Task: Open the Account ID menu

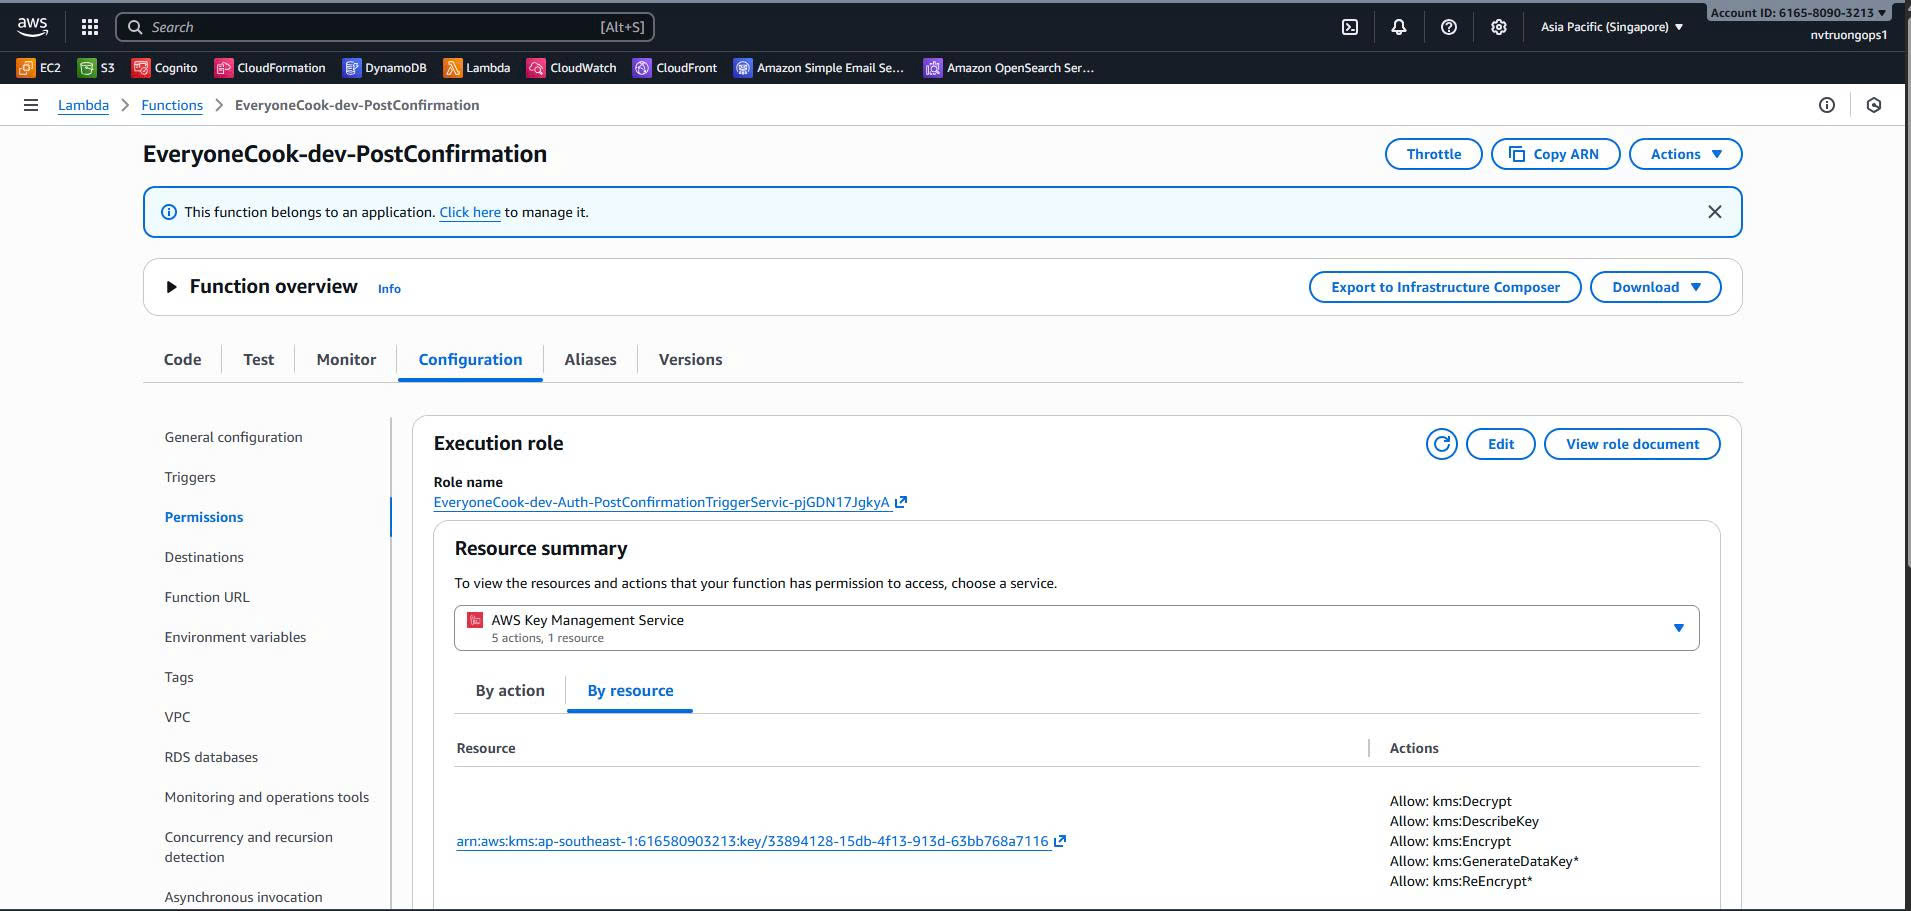Action: [1798, 13]
